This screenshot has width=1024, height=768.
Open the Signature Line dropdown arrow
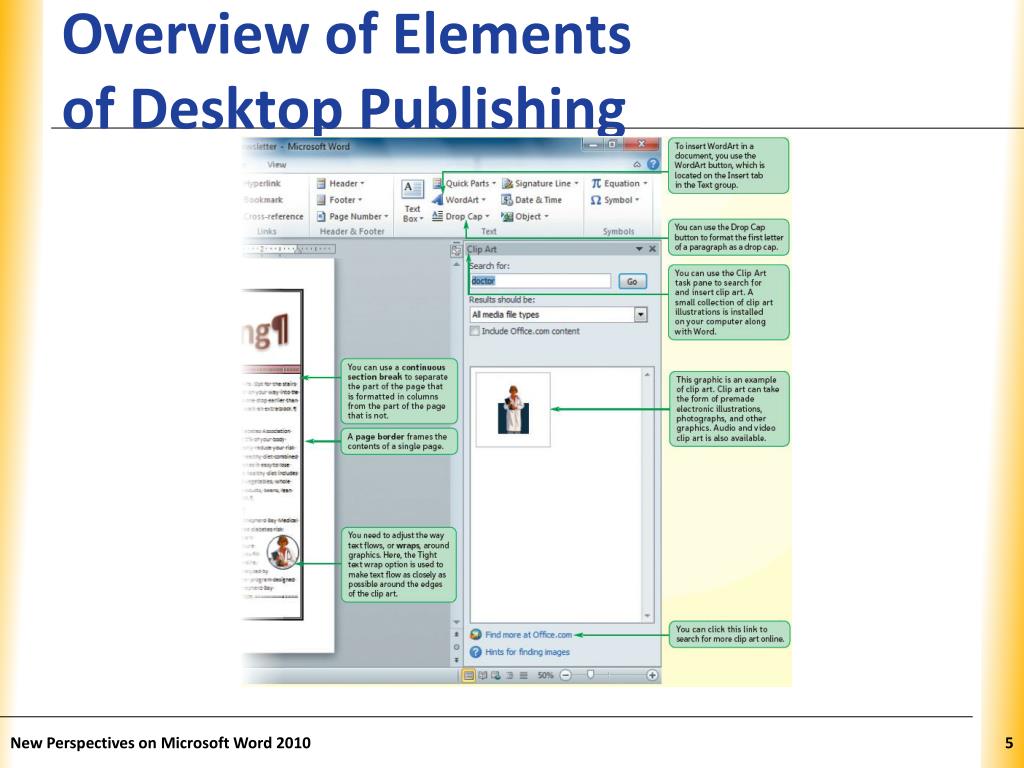click(576, 184)
